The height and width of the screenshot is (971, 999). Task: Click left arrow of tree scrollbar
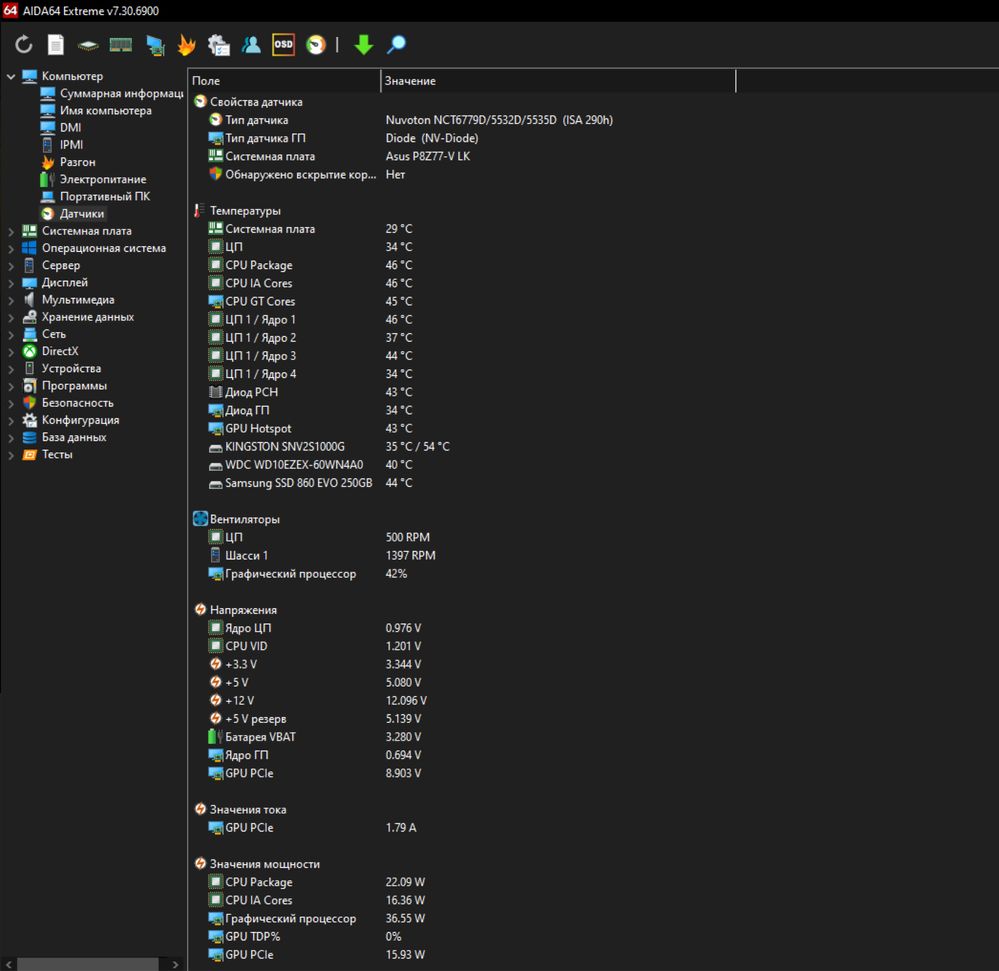pyautogui.click(x=8, y=964)
